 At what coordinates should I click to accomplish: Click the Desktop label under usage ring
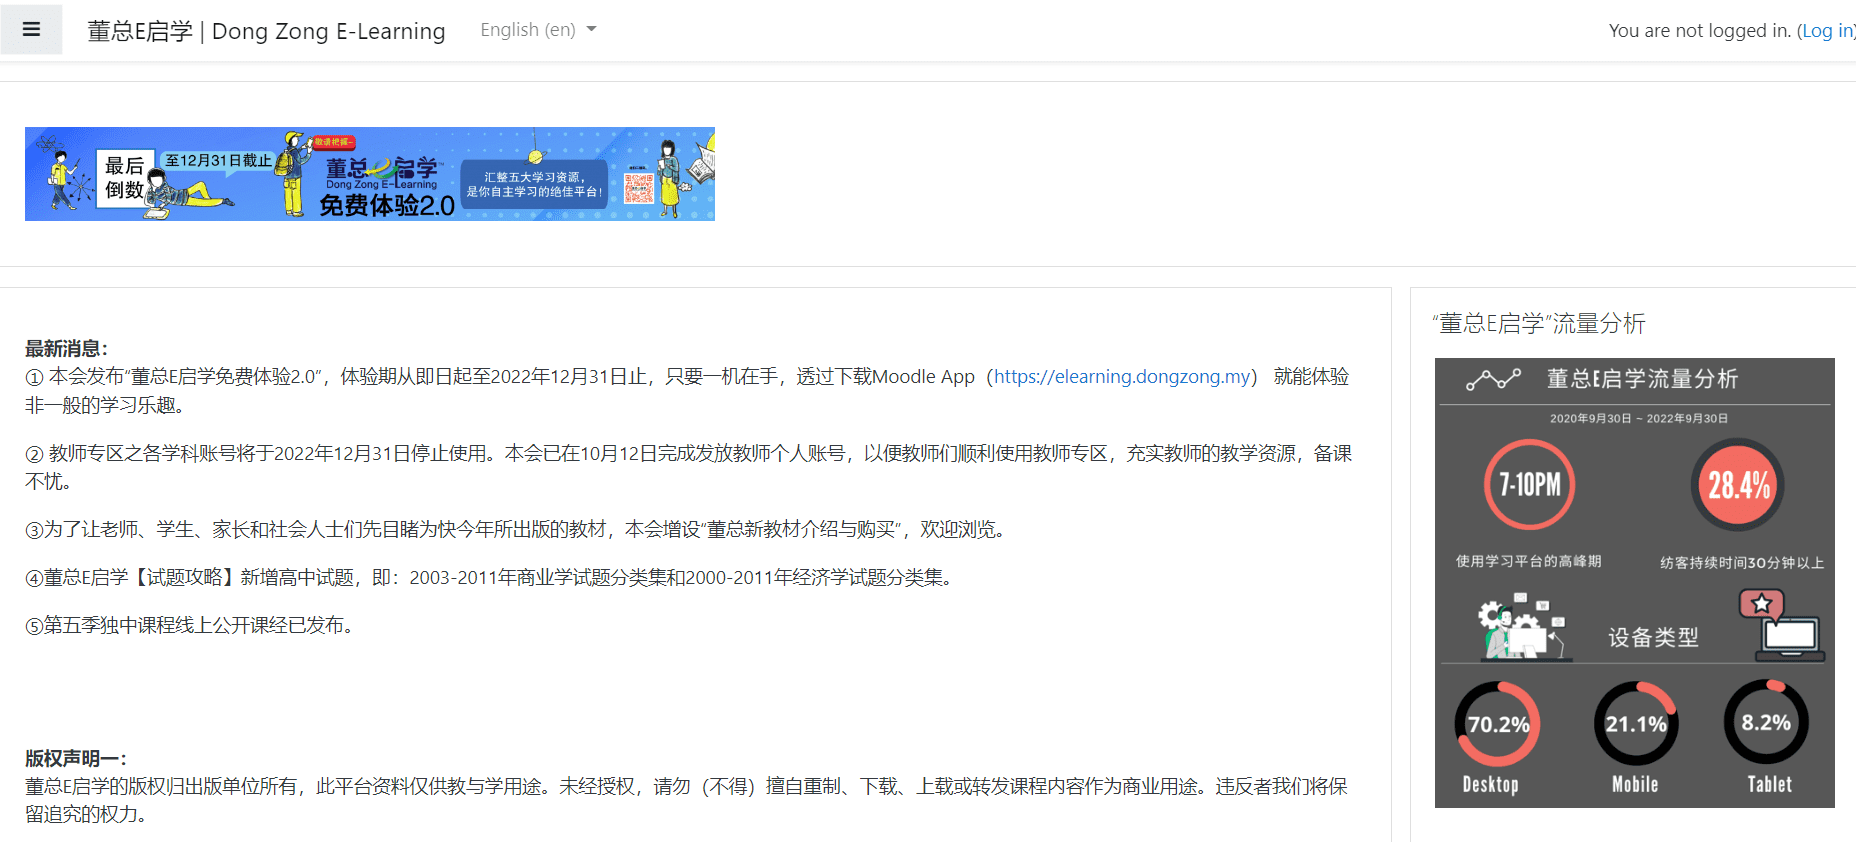[x=1490, y=785]
